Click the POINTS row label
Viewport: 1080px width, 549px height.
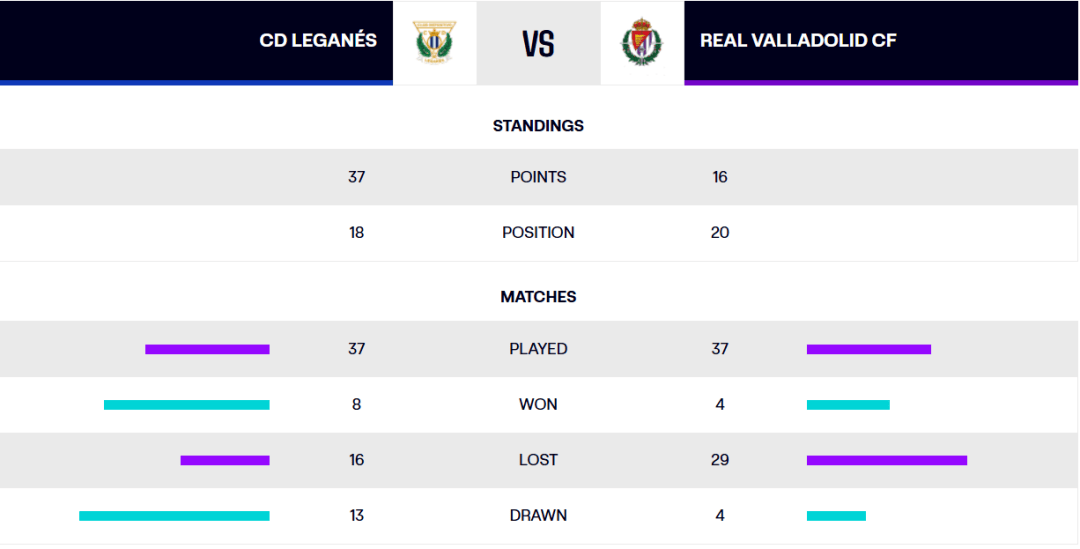[538, 177]
